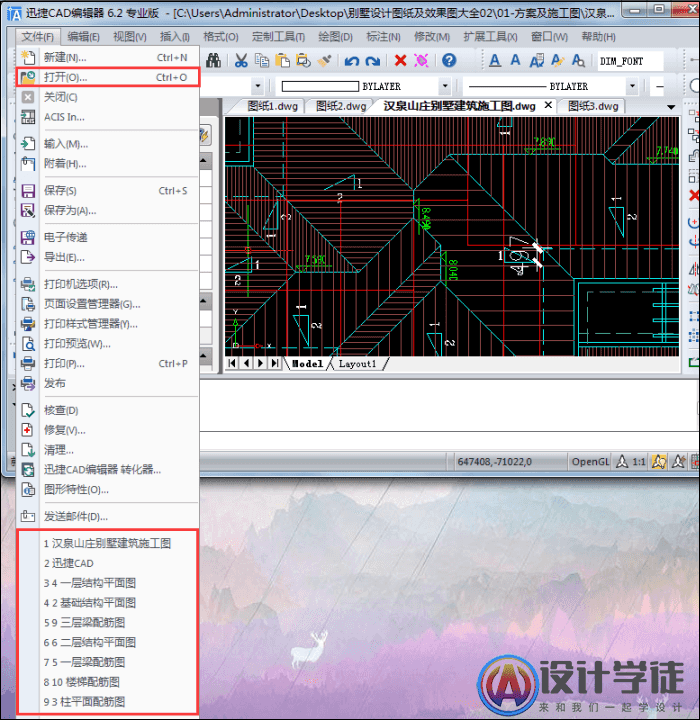Expand the document tabs list arrow
Image resolution: width=700 pixels, height=720 pixels.
[671, 107]
